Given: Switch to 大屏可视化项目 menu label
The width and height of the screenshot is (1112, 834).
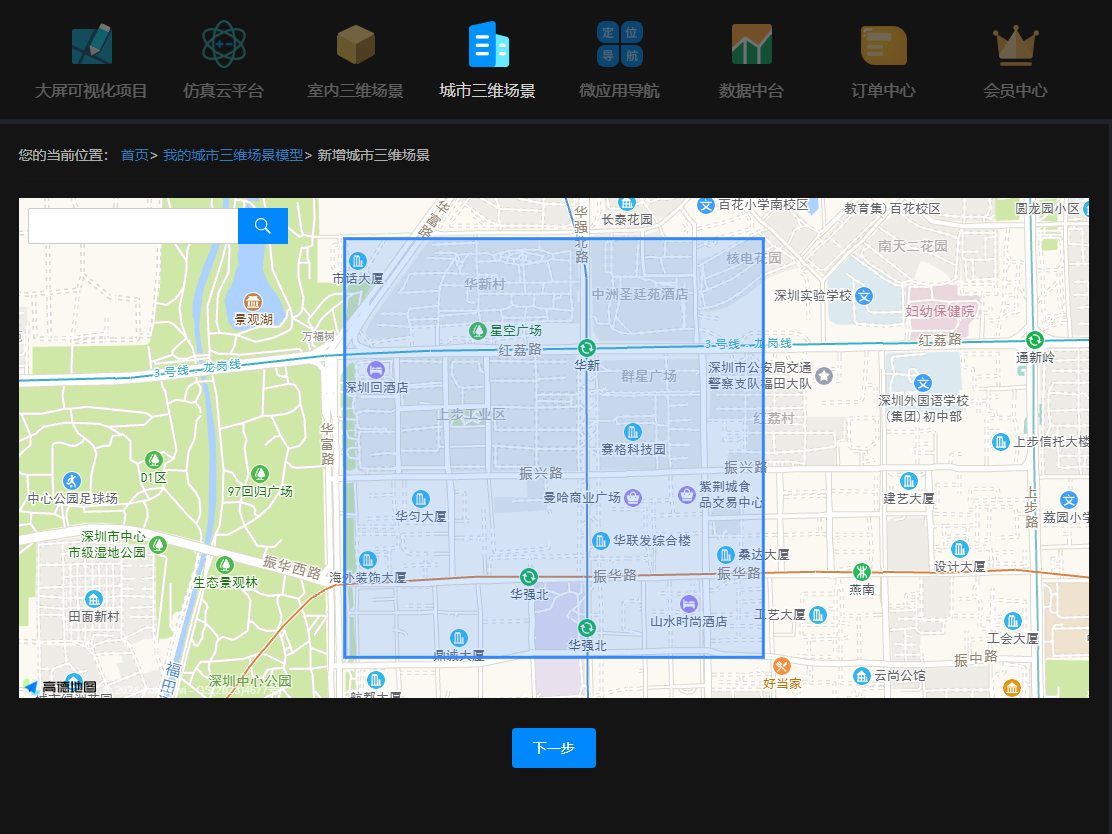Looking at the screenshot, I should [91, 91].
